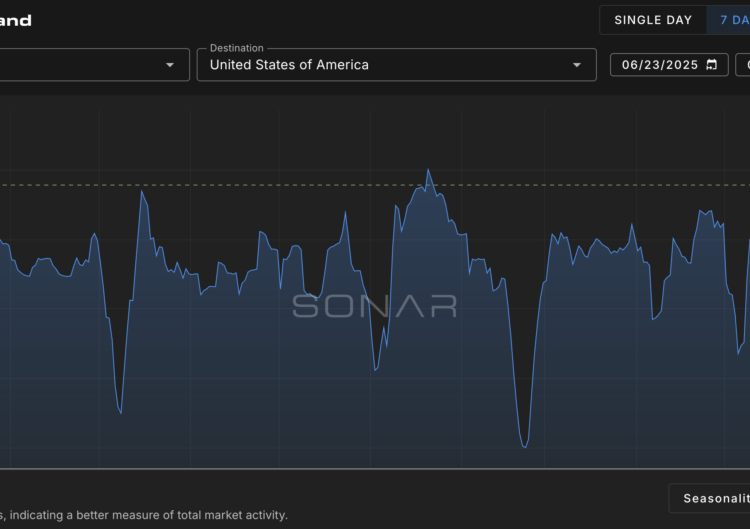Open the Destination dropdown arrow
The image size is (750, 529).
coord(577,65)
